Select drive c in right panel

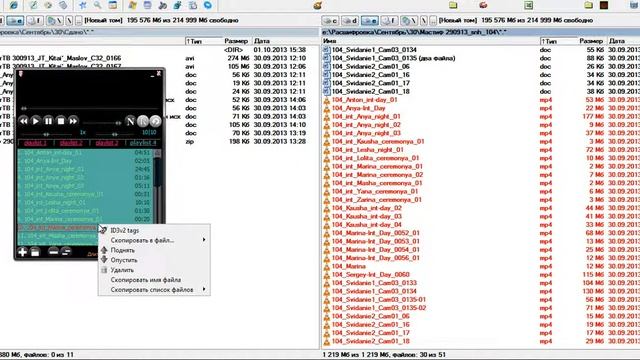pyautogui.click(x=331, y=20)
